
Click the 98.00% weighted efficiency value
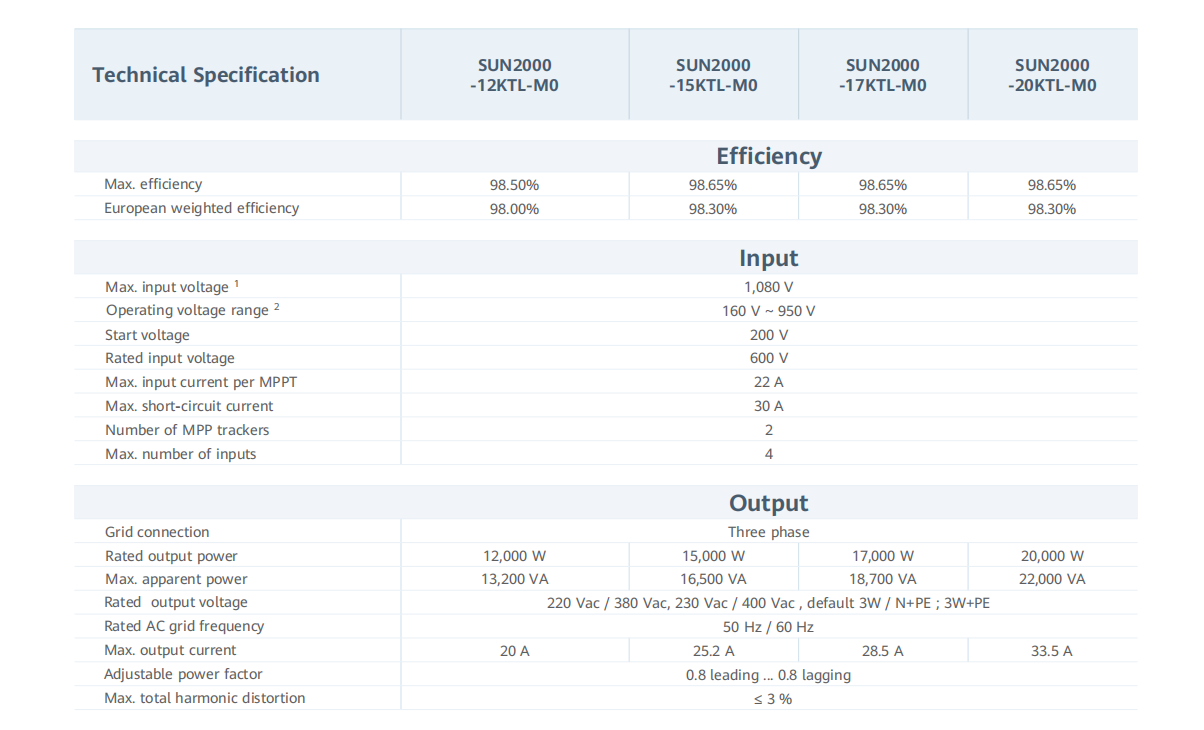coord(514,209)
